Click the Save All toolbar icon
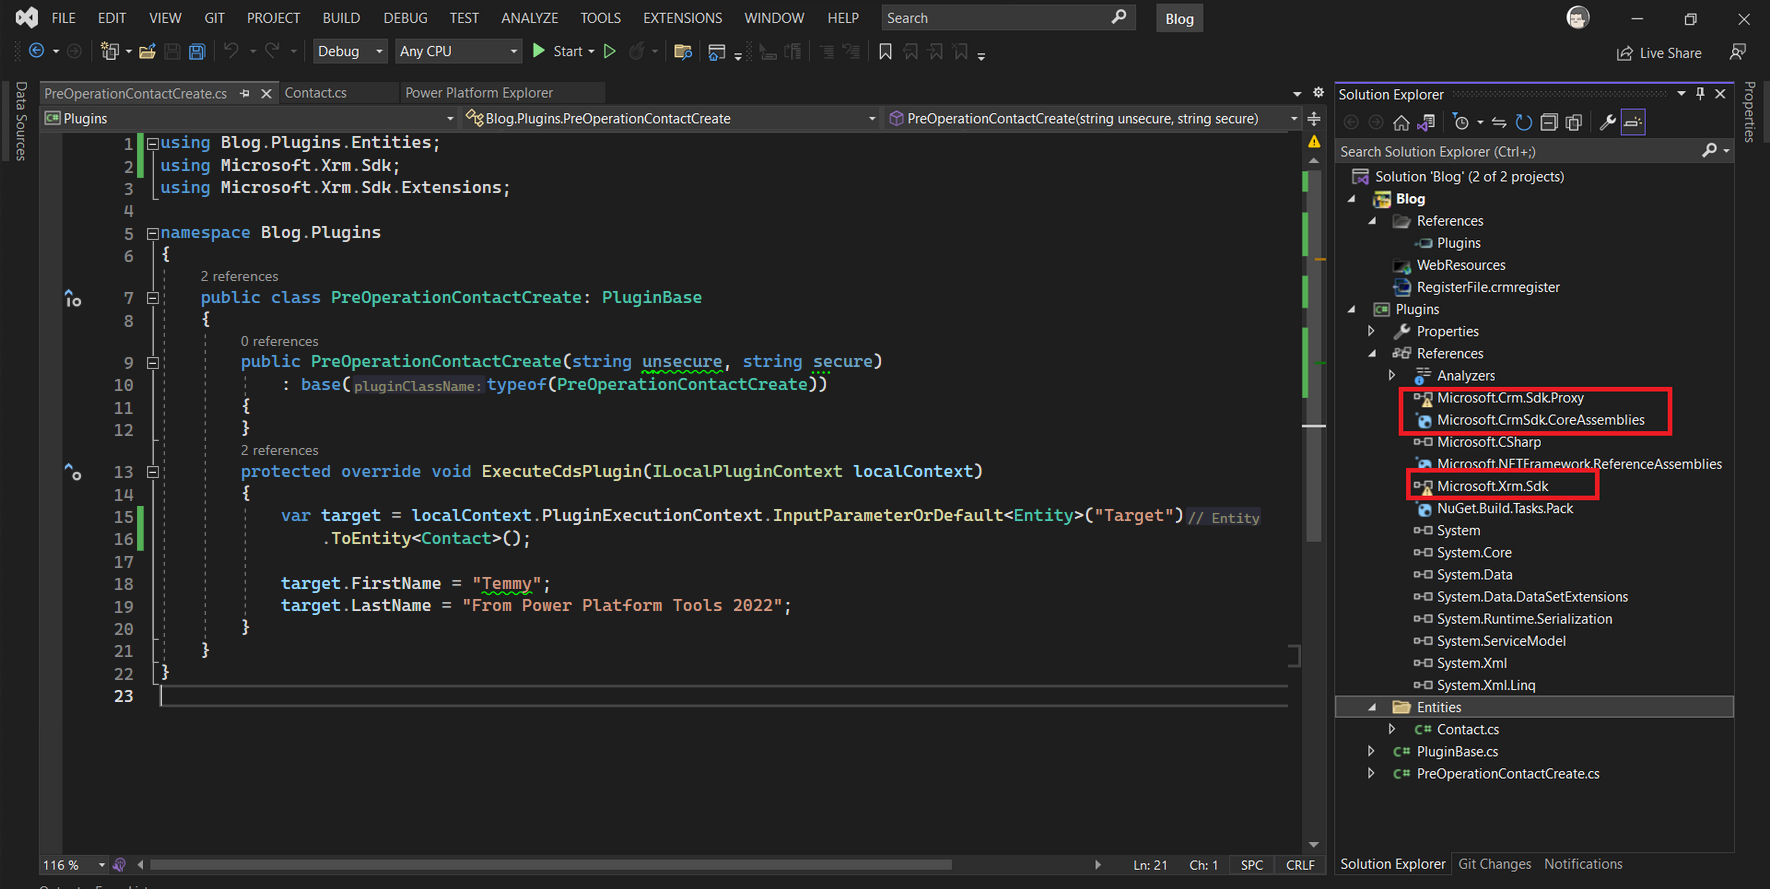The image size is (1770, 889). pos(197,51)
